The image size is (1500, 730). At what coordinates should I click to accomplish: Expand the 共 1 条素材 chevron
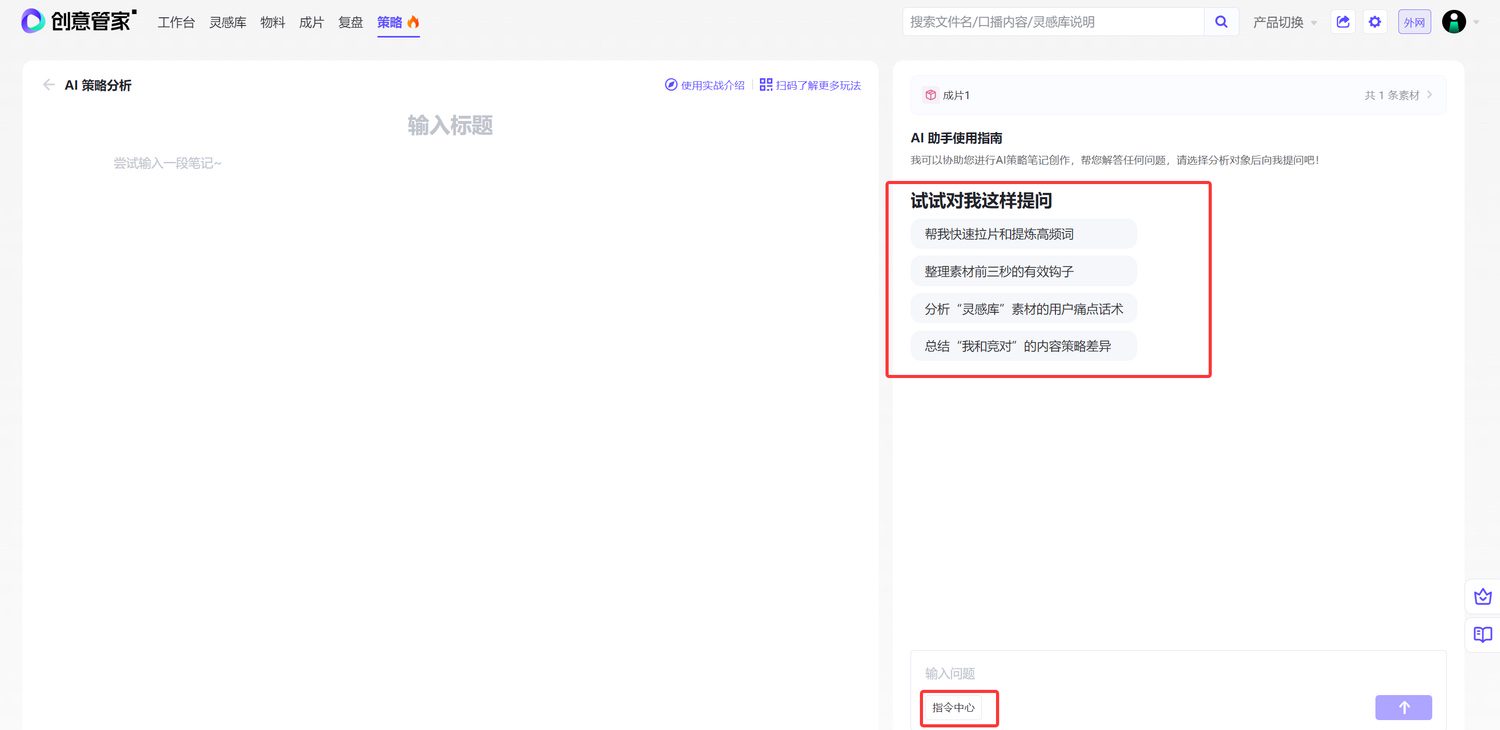(x=1430, y=95)
